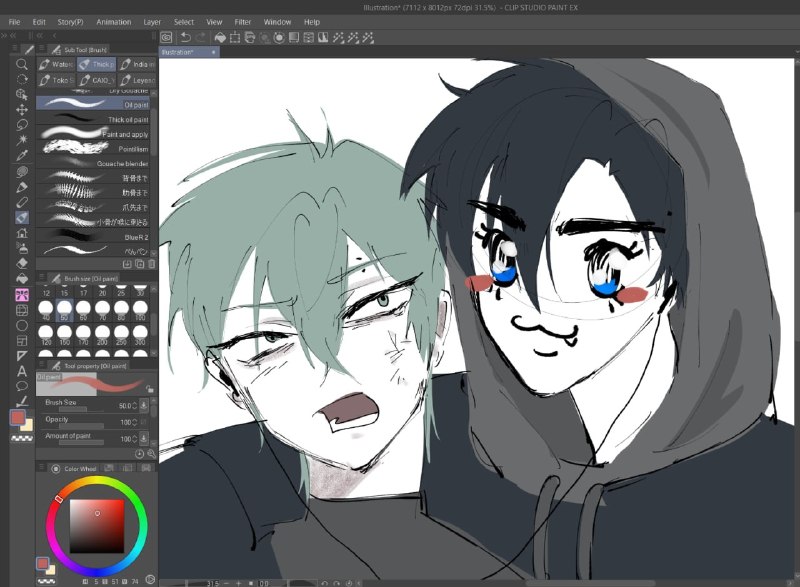
Task: Click the Undo arrow in toolbar
Action: [186, 38]
